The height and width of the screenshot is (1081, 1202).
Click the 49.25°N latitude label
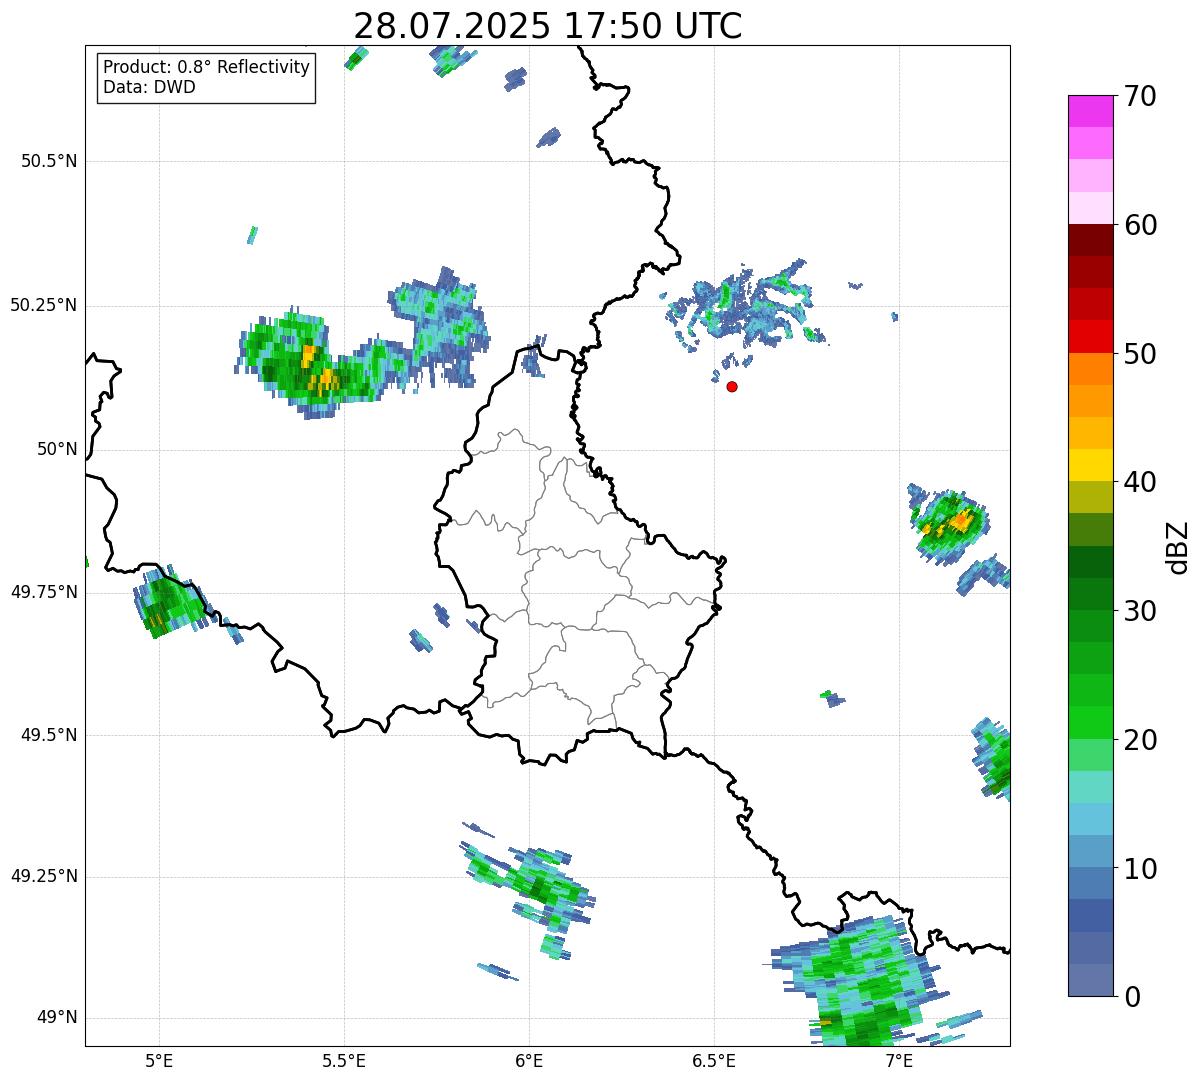coord(44,876)
